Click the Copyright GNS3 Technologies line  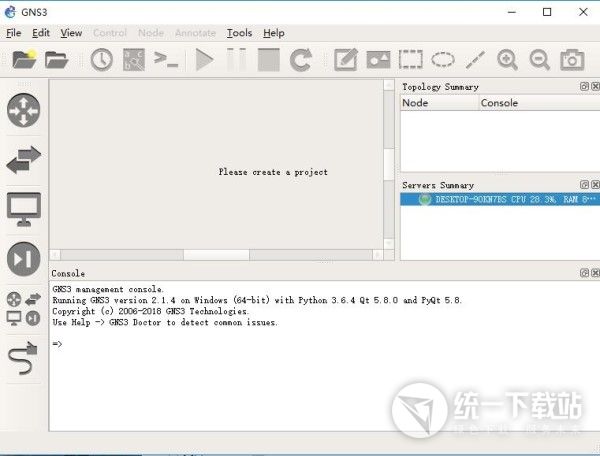151,311
